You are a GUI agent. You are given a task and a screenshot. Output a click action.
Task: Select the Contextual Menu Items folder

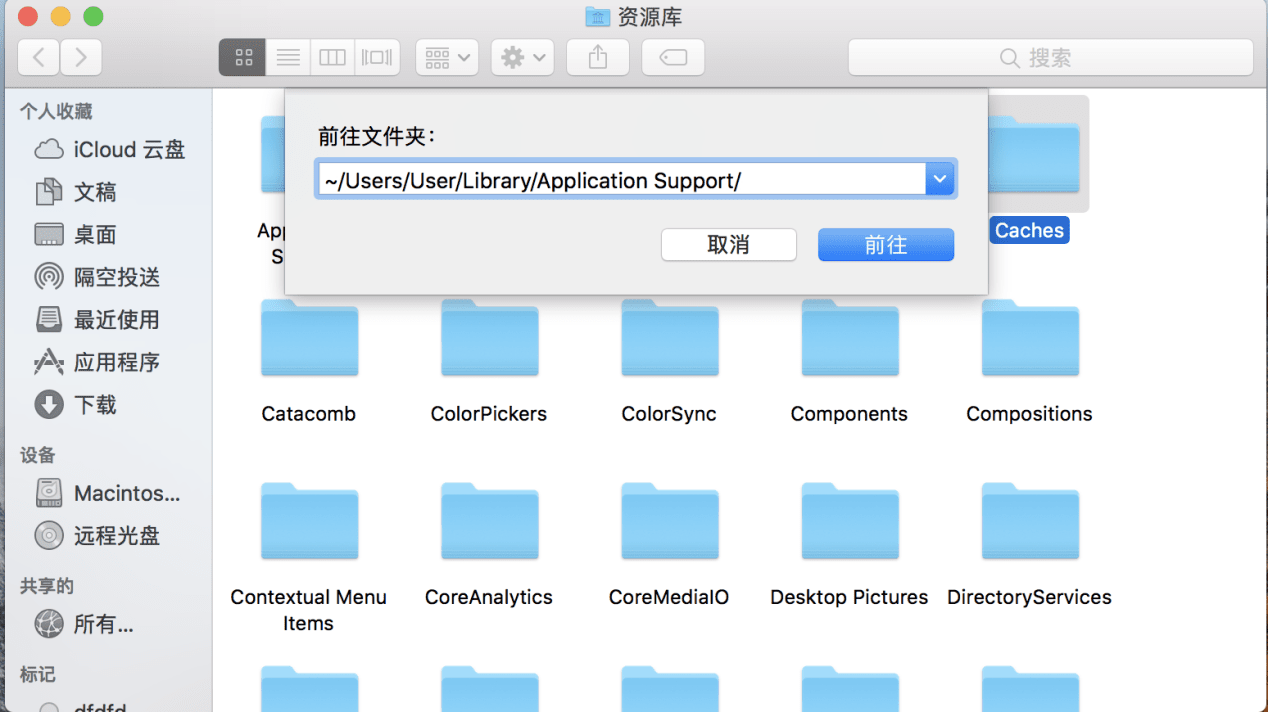309,521
